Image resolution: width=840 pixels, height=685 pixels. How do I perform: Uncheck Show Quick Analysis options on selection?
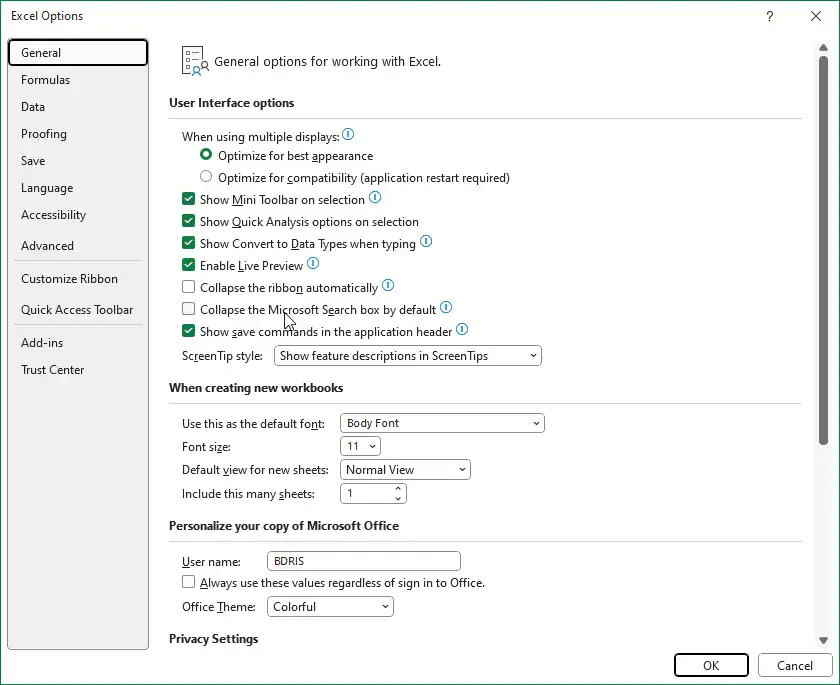[x=189, y=222]
